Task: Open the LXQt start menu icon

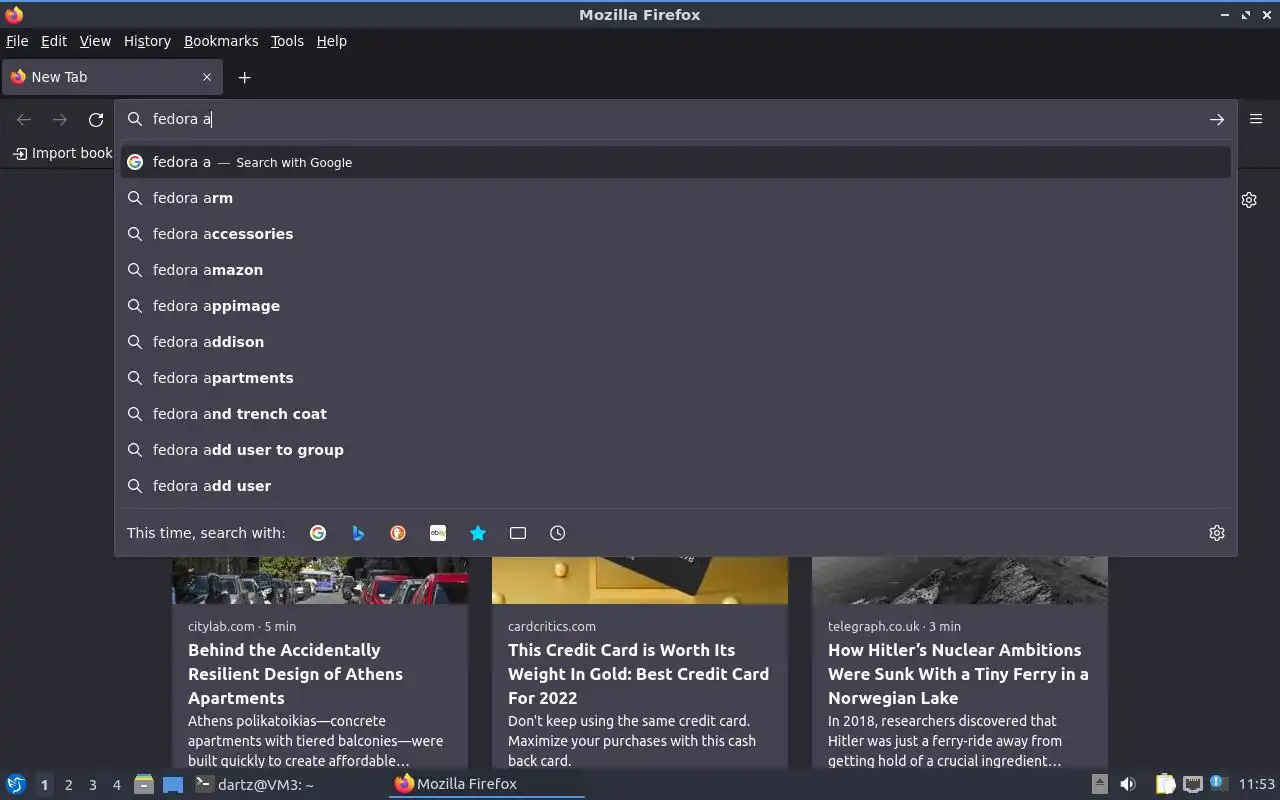Action: point(15,784)
